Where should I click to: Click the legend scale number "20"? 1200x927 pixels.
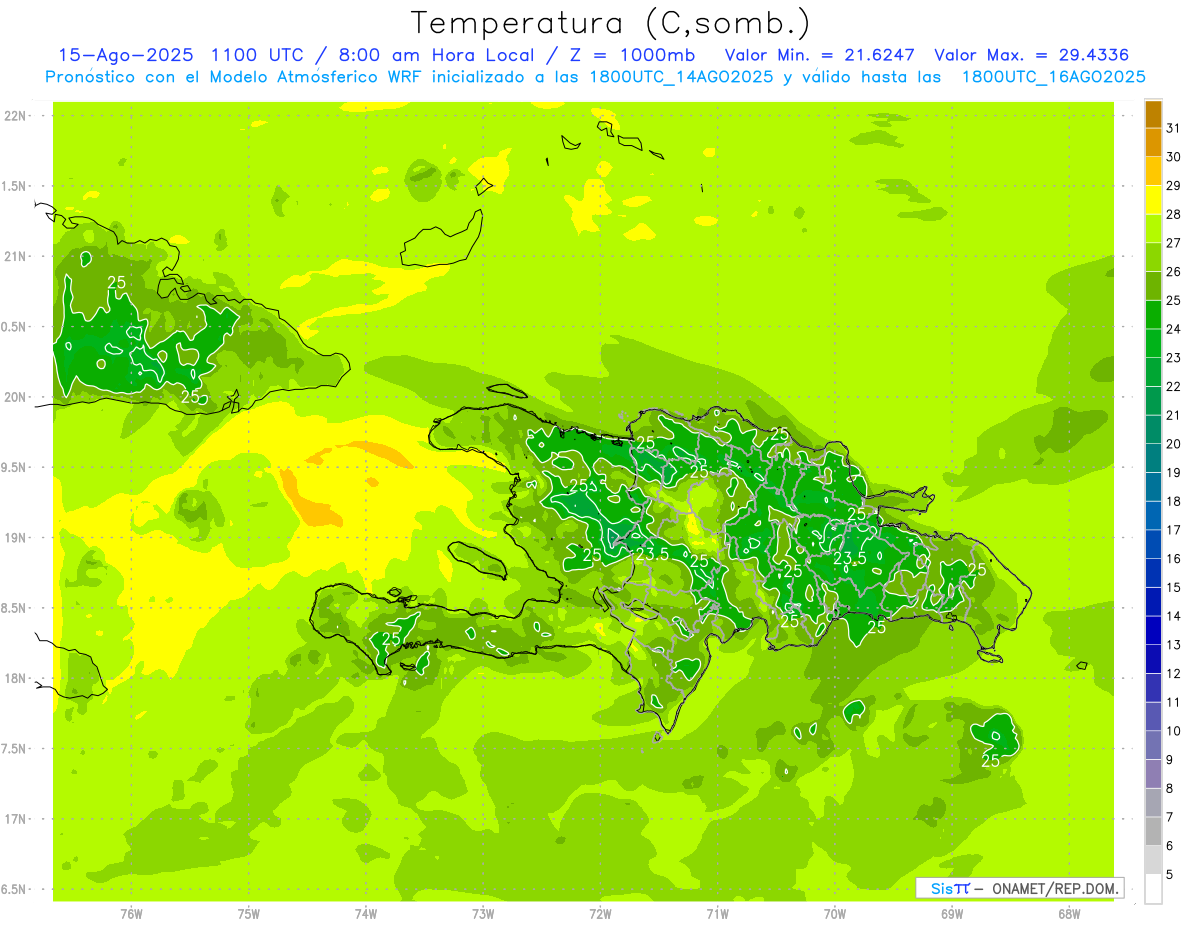pos(1174,444)
